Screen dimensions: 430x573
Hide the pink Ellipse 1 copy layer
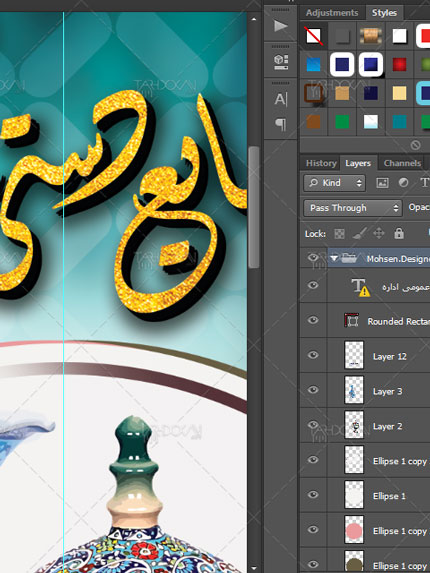click(313, 530)
